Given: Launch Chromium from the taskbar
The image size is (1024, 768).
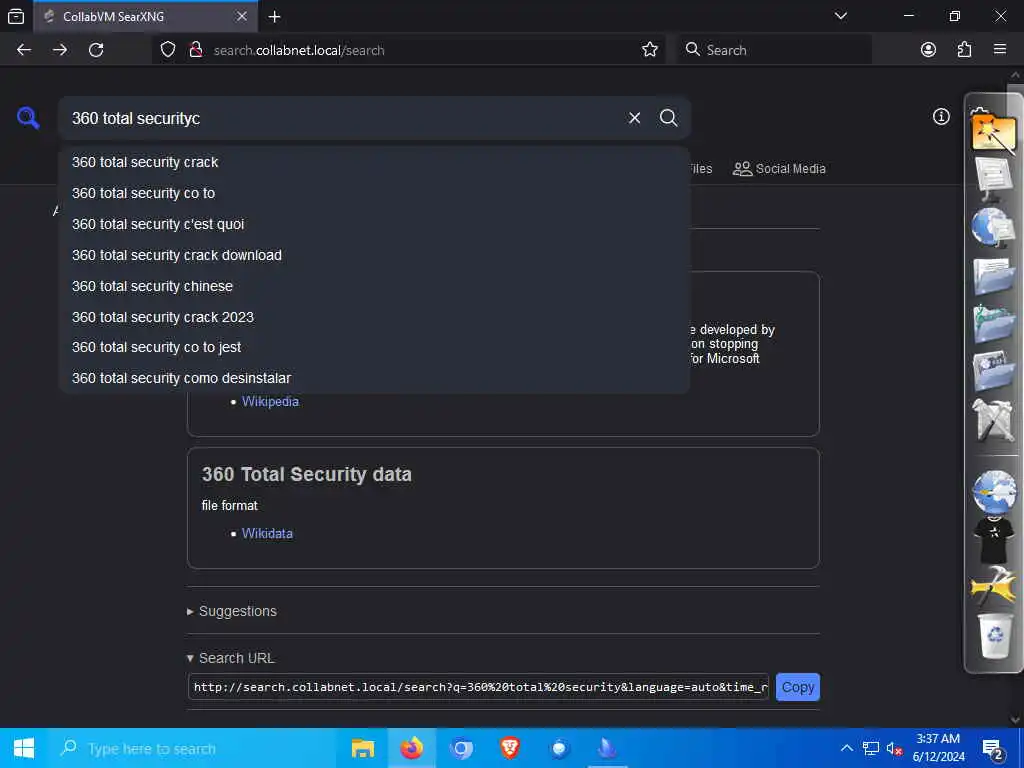Looking at the screenshot, I should (x=461, y=748).
